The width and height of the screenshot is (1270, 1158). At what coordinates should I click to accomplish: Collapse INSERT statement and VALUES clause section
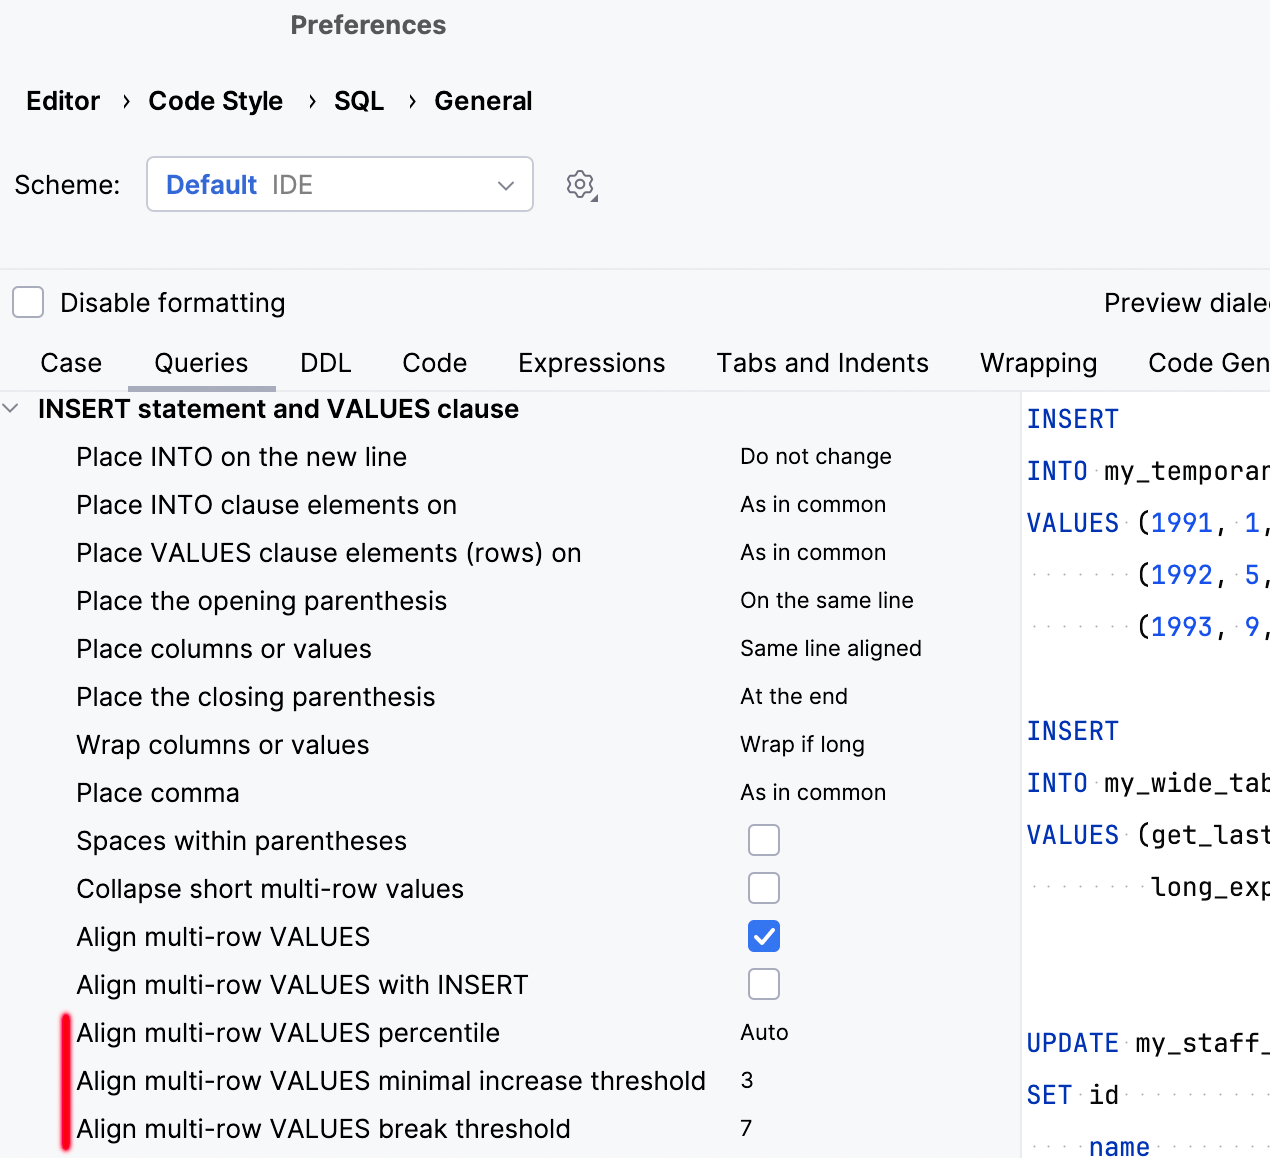coord(11,409)
